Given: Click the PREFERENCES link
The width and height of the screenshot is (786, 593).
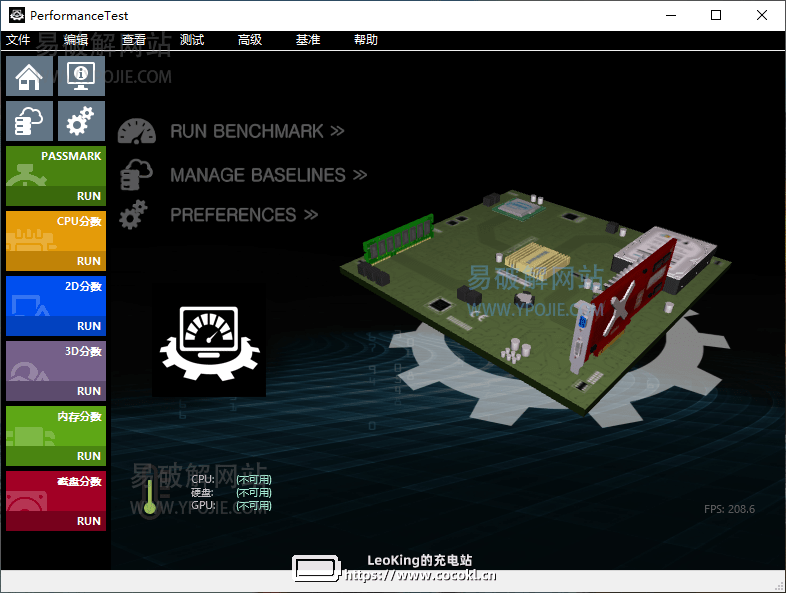Looking at the screenshot, I should (244, 215).
